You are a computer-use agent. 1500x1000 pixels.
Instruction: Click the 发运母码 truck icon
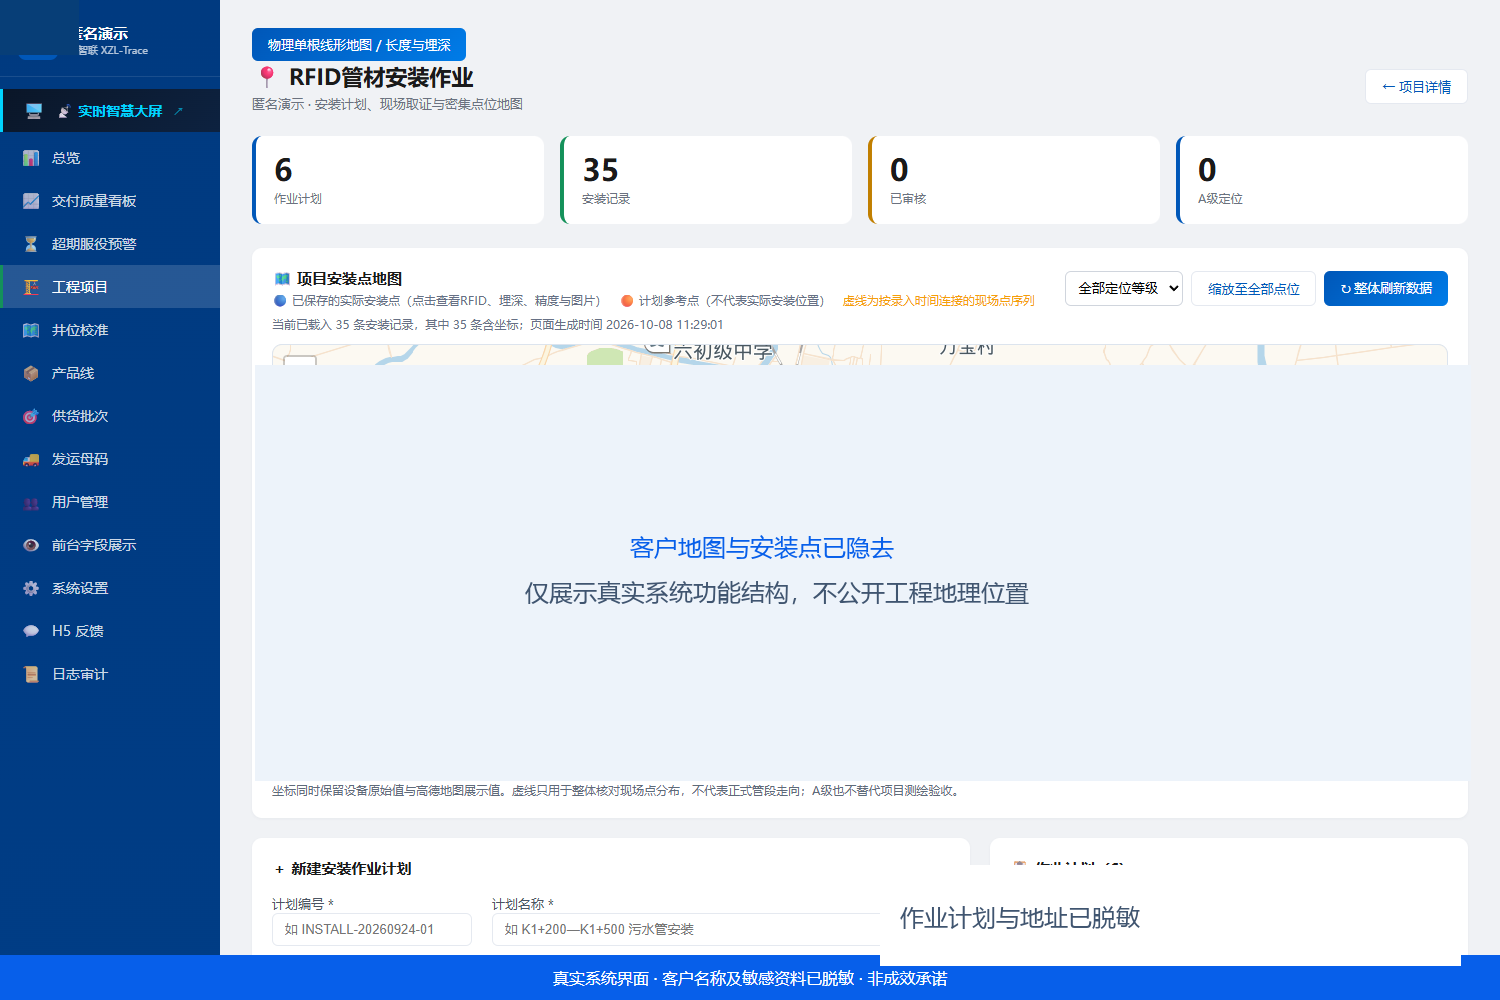(31, 459)
